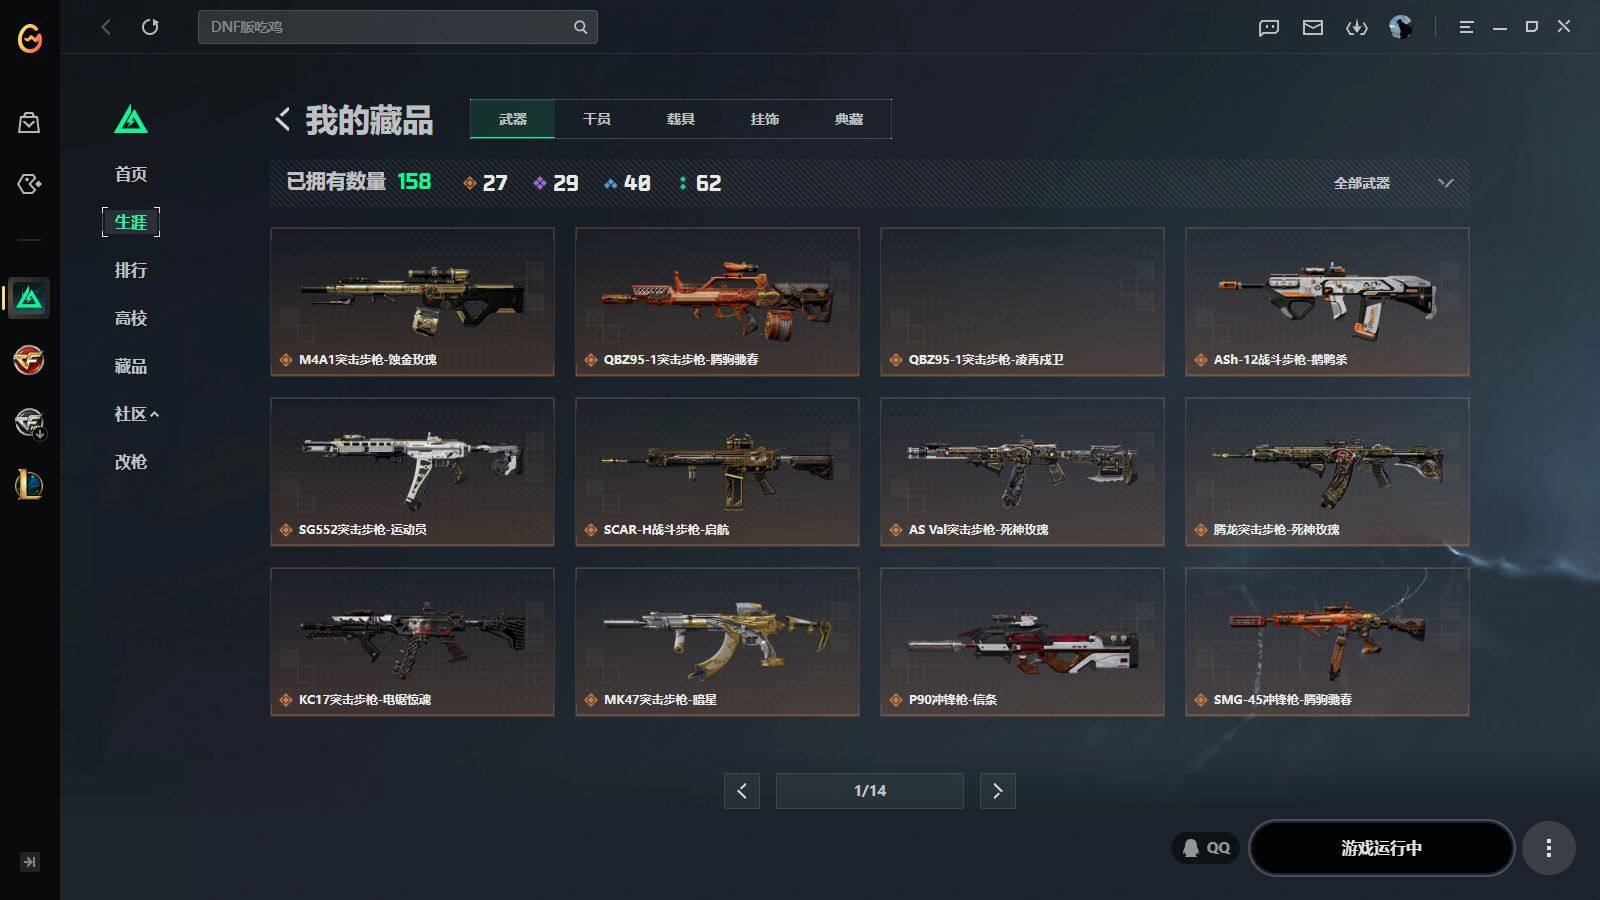1600x900 pixels.
Task: Open the user avatar profile icon
Action: 1400,28
